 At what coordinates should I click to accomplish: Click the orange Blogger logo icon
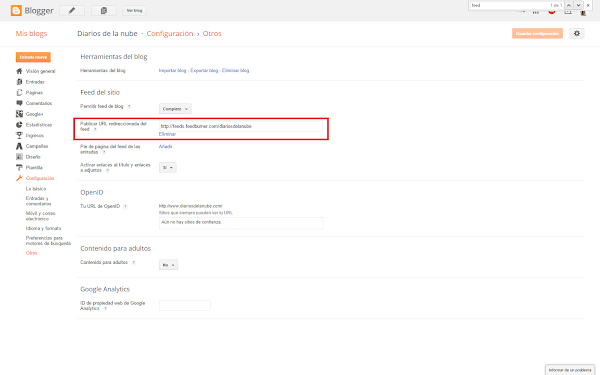[x=16, y=10]
